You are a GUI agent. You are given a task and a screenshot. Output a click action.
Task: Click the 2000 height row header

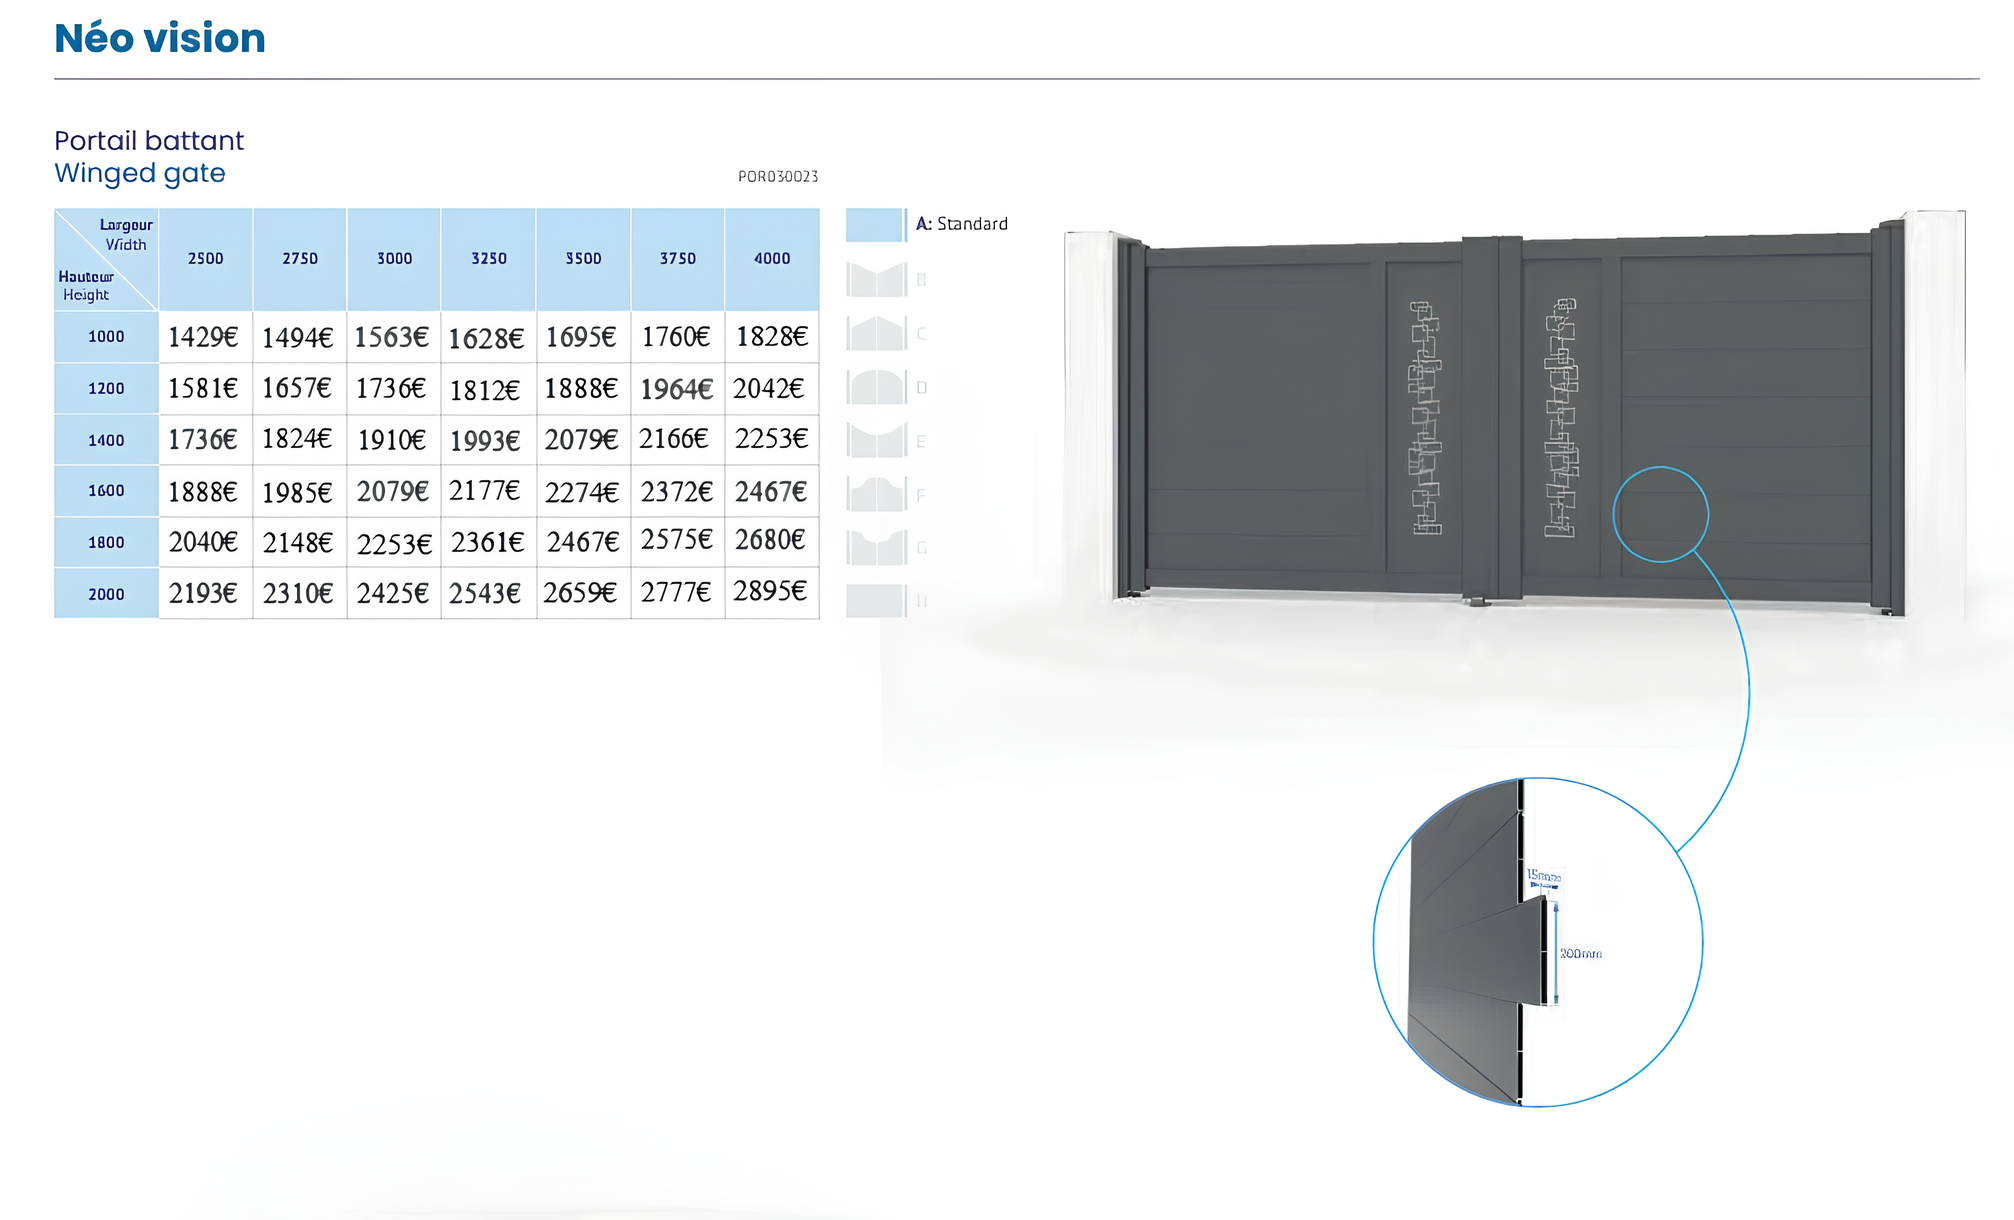pyautogui.click(x=106, y=594)
